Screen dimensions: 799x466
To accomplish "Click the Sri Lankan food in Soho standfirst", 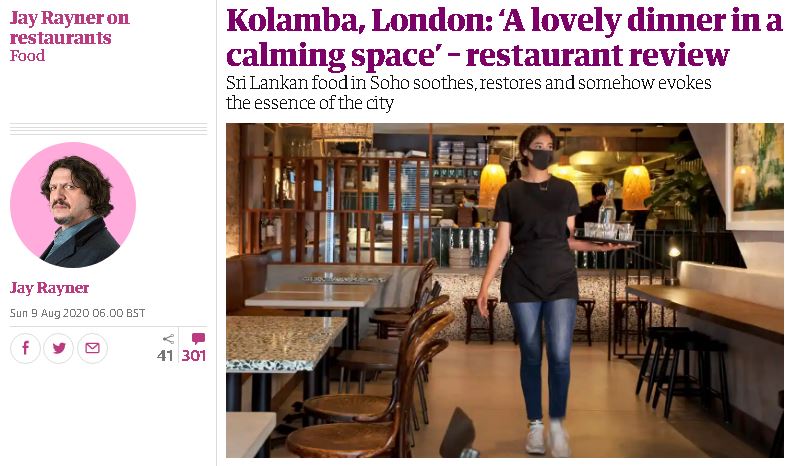I will [468, 93].
